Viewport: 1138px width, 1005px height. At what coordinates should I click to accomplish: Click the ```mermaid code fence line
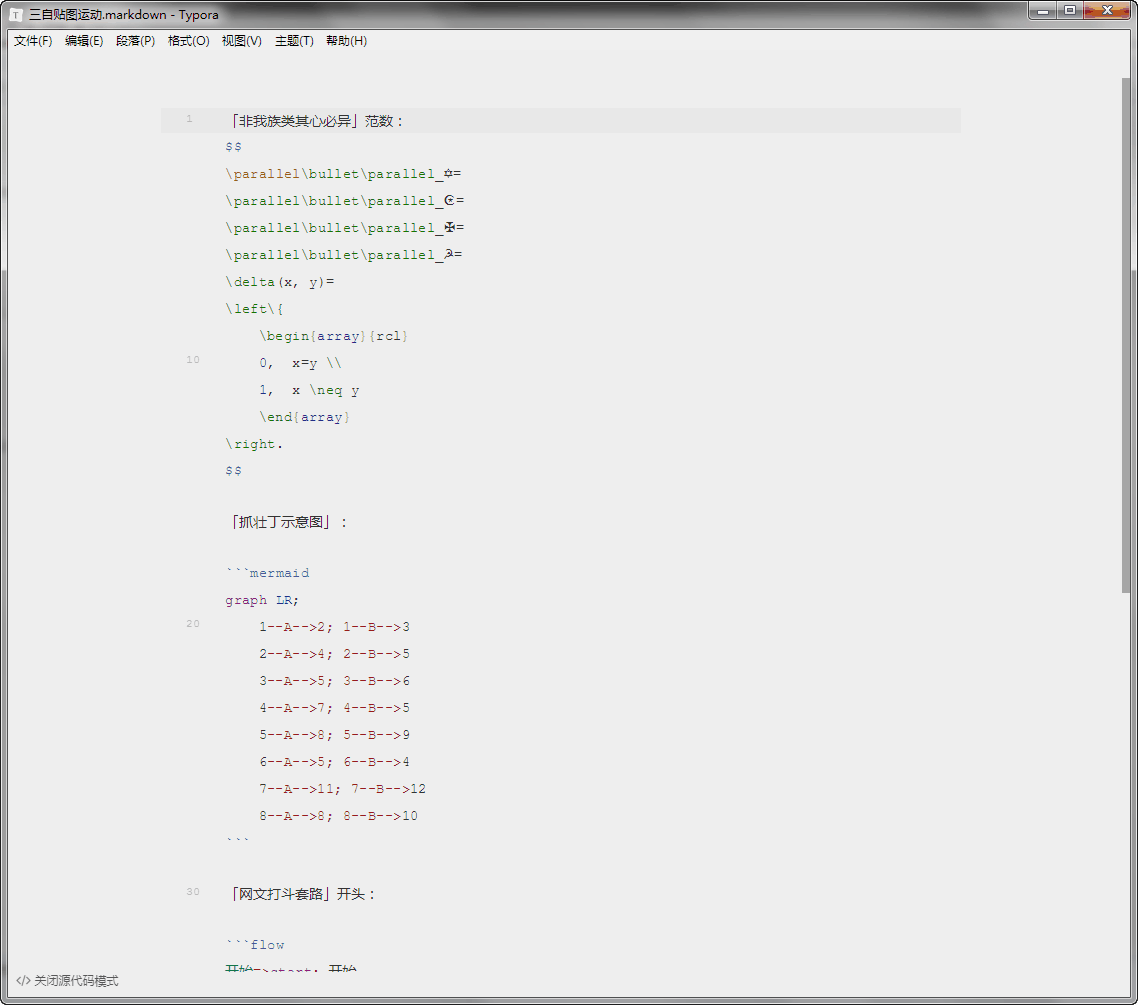tap(267, 573)
